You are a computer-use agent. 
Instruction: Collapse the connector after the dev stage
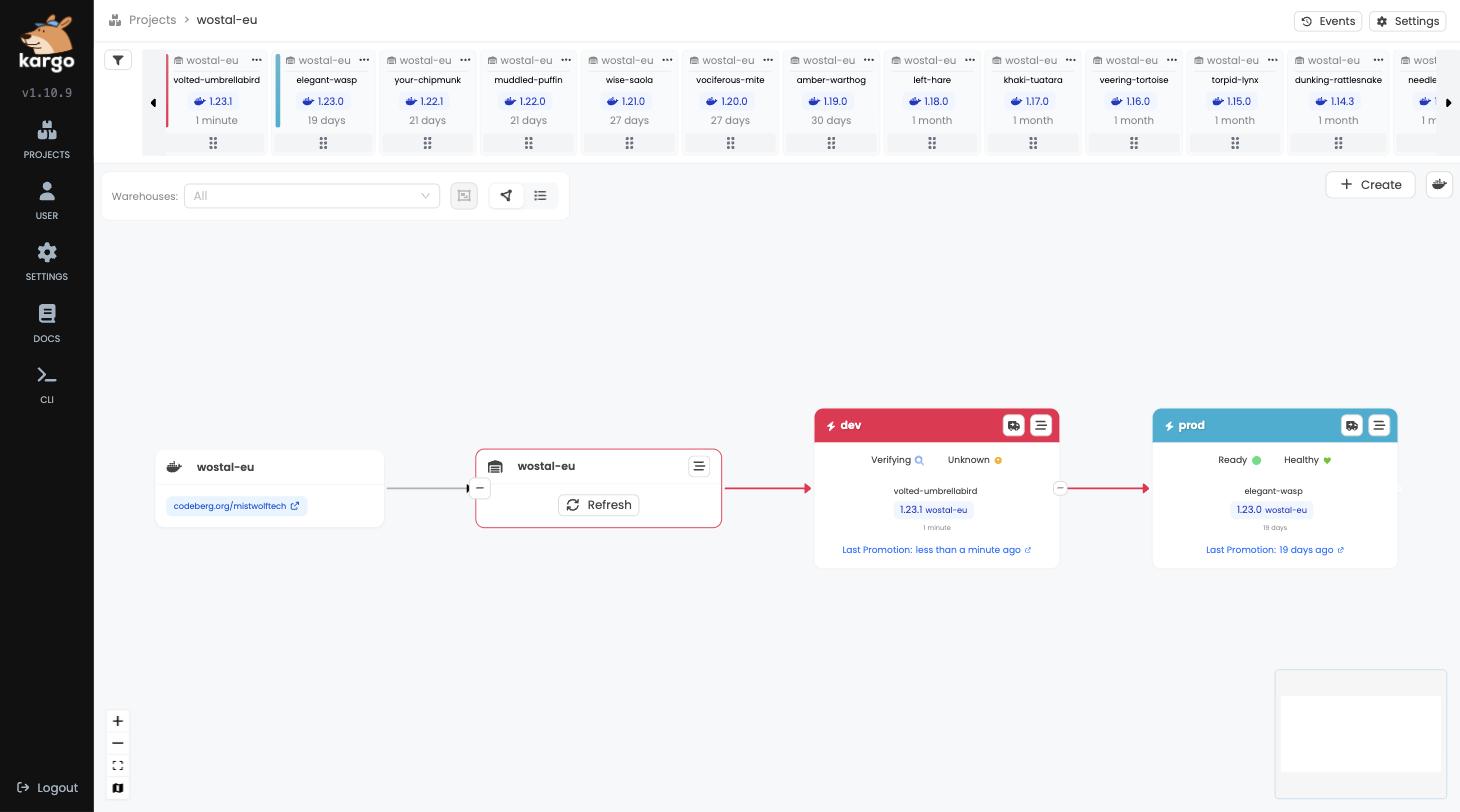click(1060, 488)
